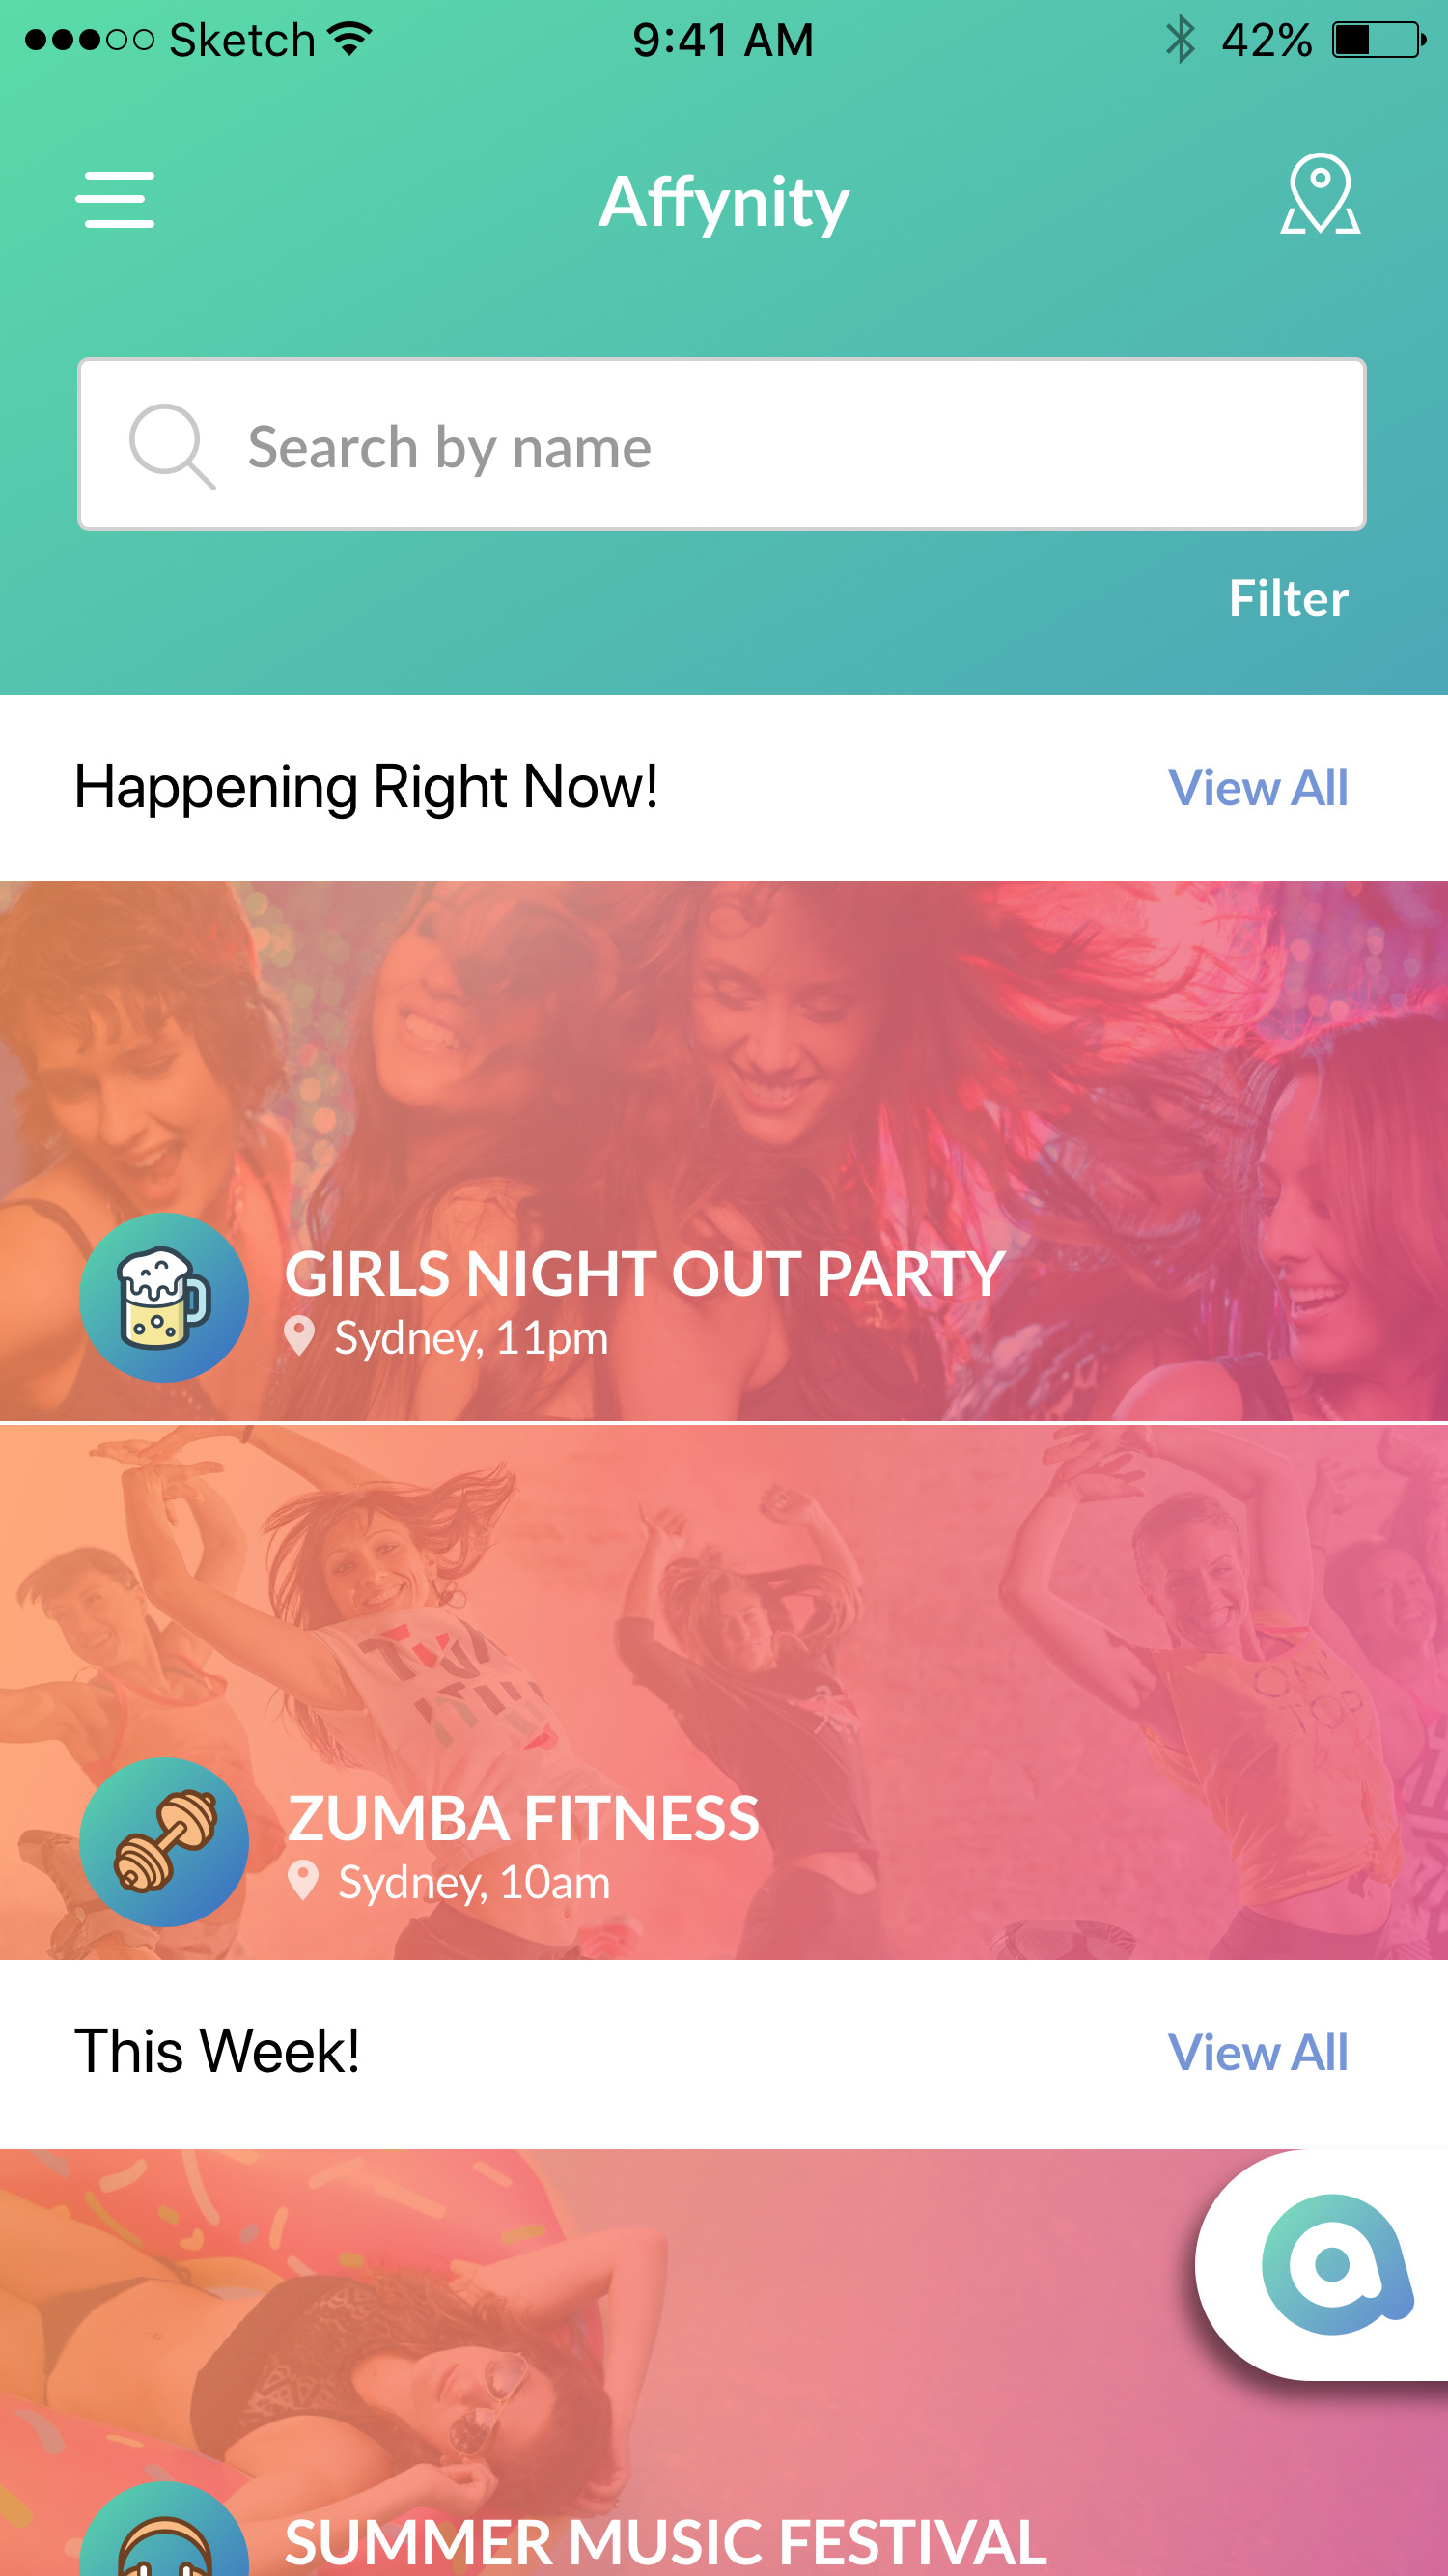Click the pin beside Sydney, 10am

303,1881
